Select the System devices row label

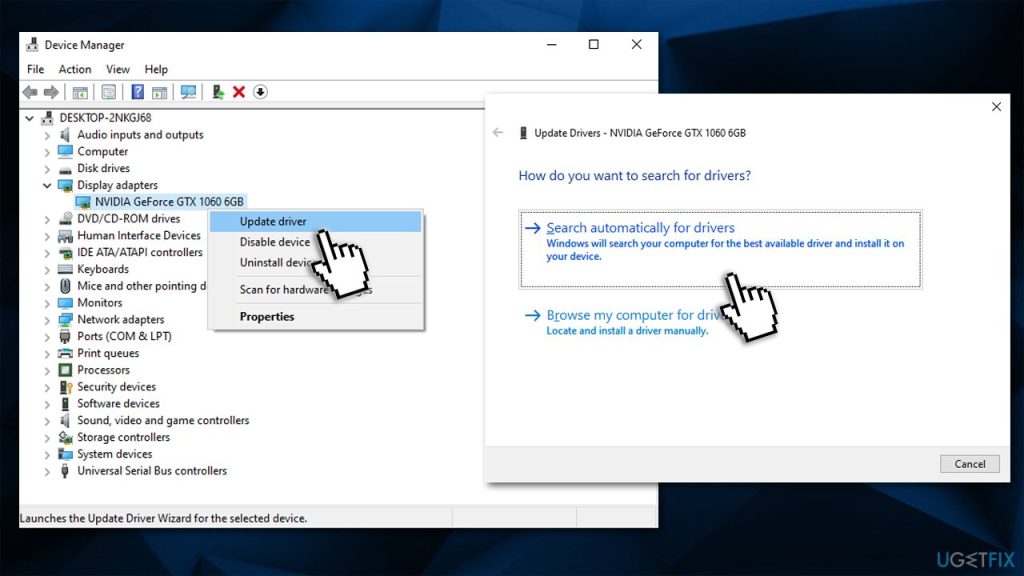click(x=114, y=454)
